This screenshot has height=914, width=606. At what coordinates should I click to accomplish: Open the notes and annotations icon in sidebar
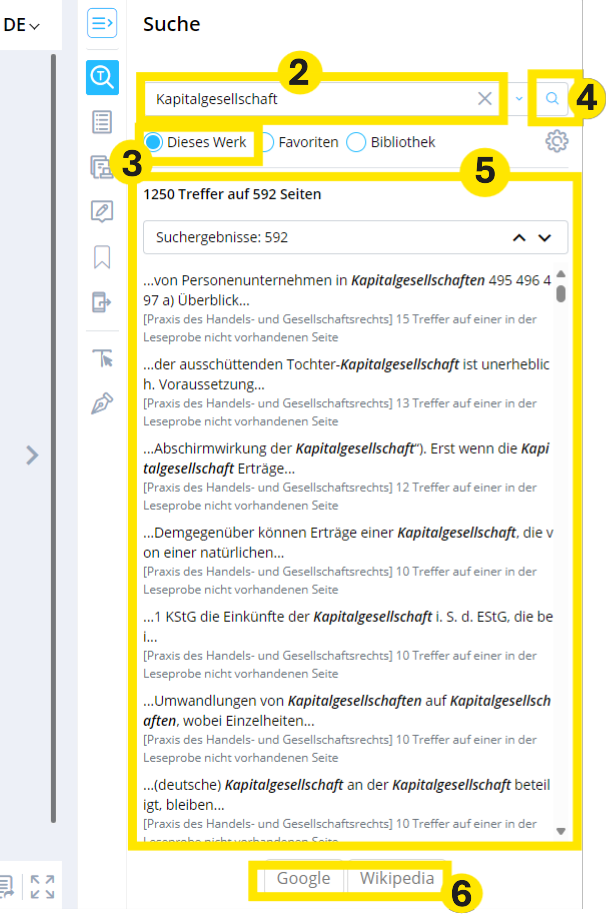tap(102, 211)
